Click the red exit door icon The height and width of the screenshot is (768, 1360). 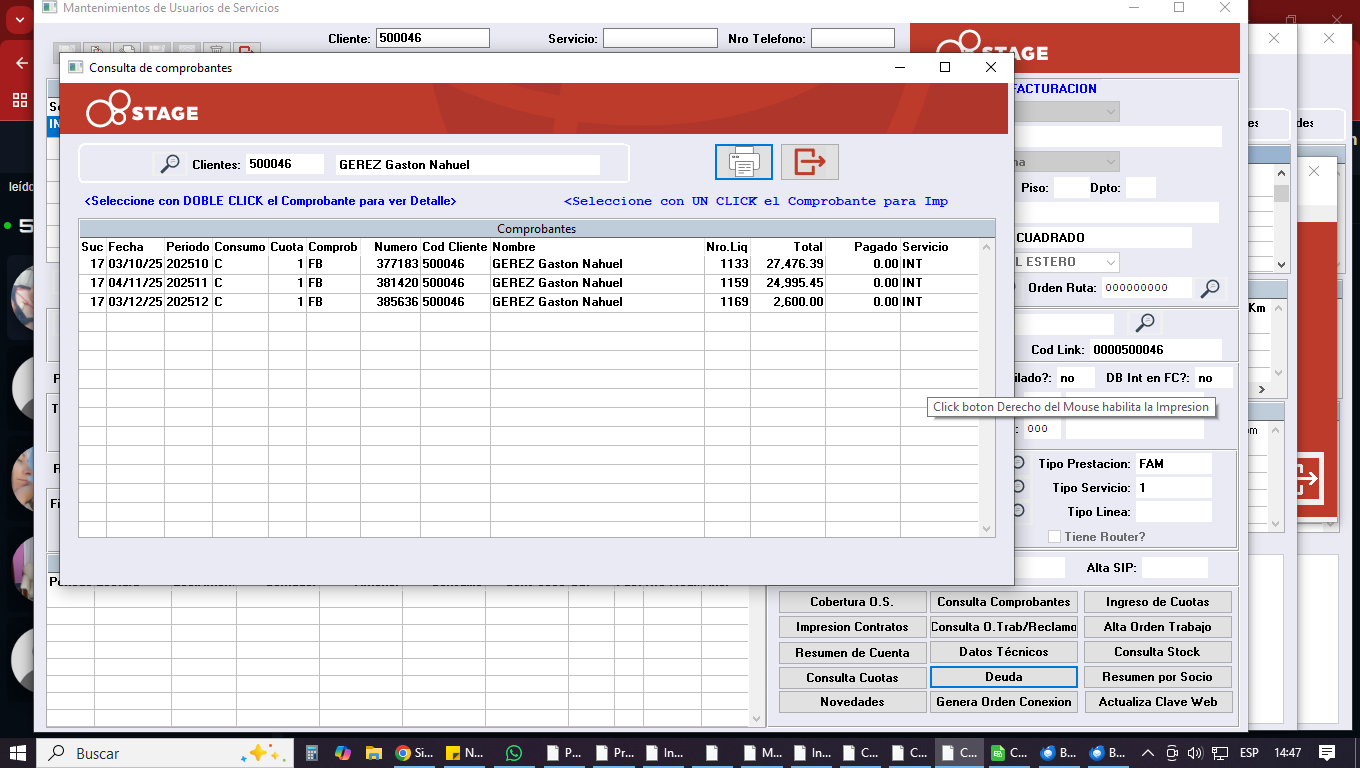(x=809, y=161)
